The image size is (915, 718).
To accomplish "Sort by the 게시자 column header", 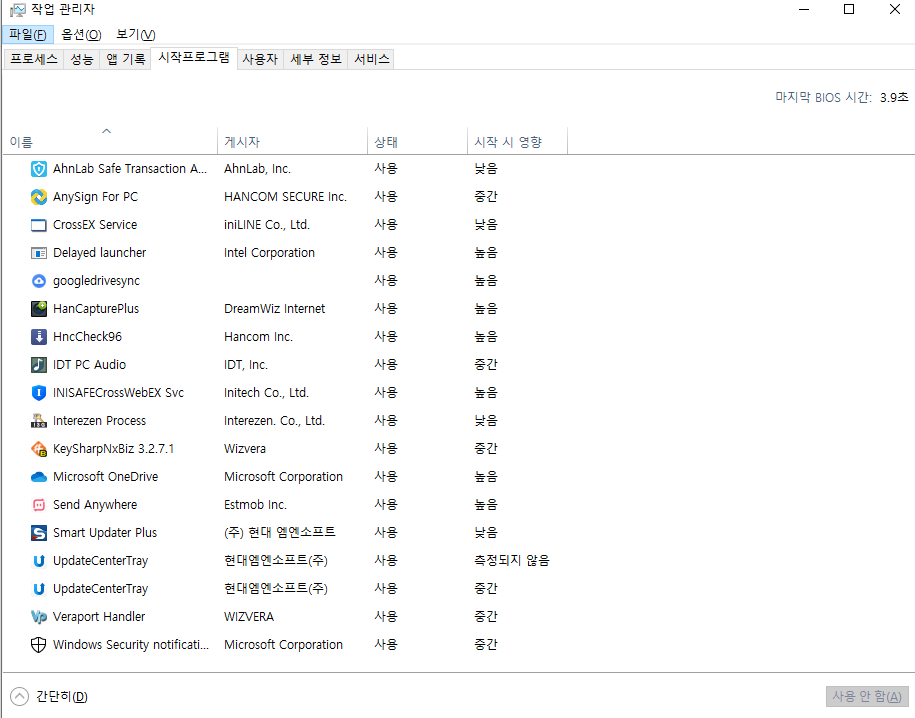I will [292, 141].
